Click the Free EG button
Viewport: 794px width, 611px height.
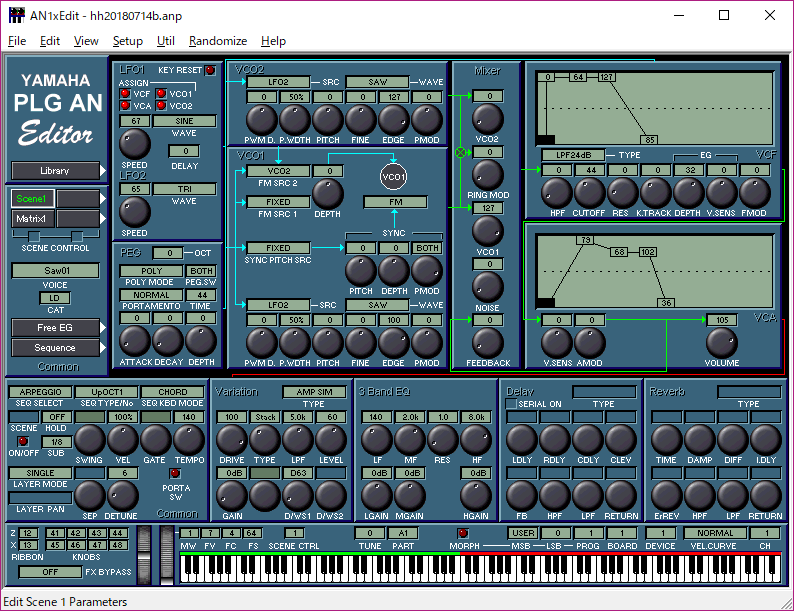click(x=56, y=328)
